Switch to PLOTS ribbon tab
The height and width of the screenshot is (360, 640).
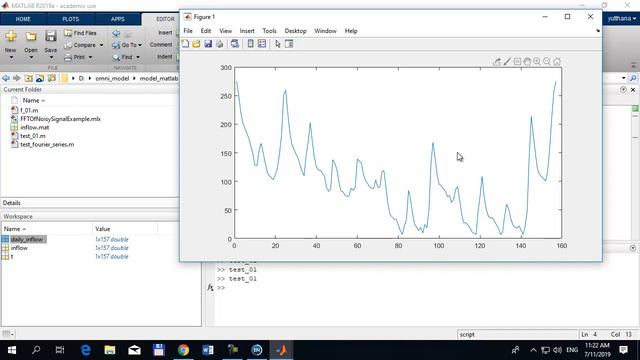click(71, 19)
